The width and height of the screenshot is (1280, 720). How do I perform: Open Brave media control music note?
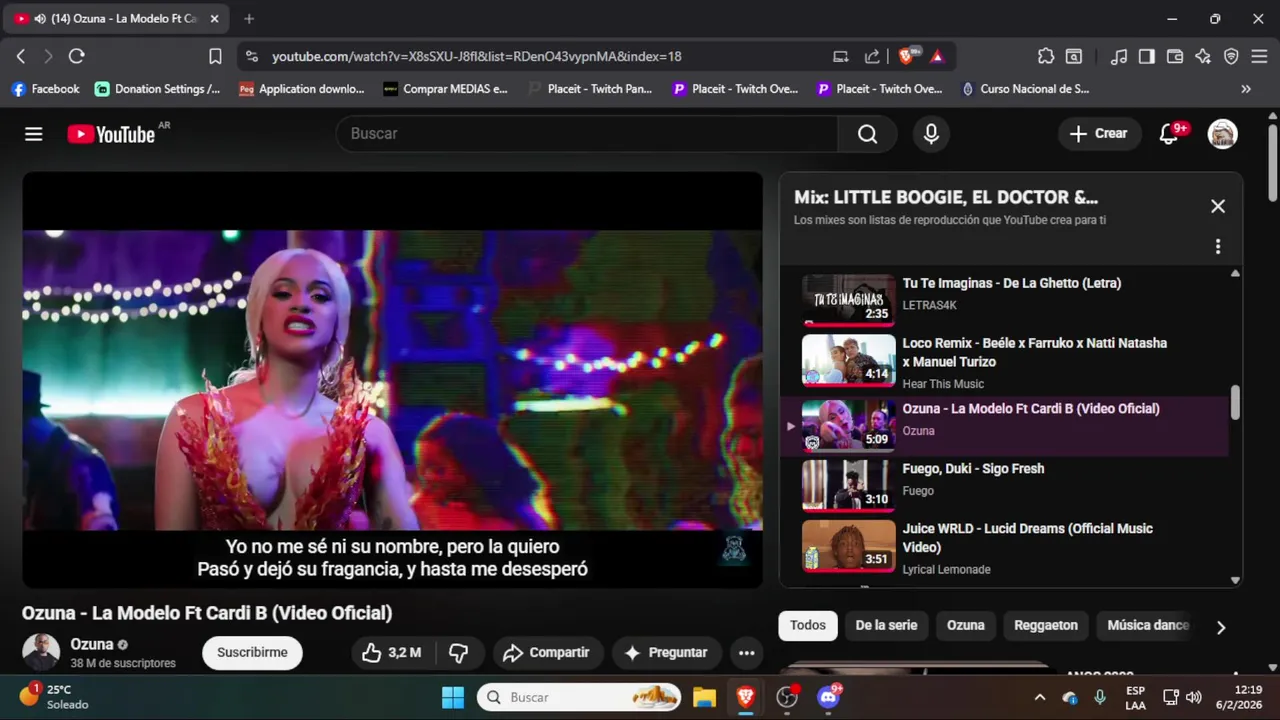[1119, 57]
